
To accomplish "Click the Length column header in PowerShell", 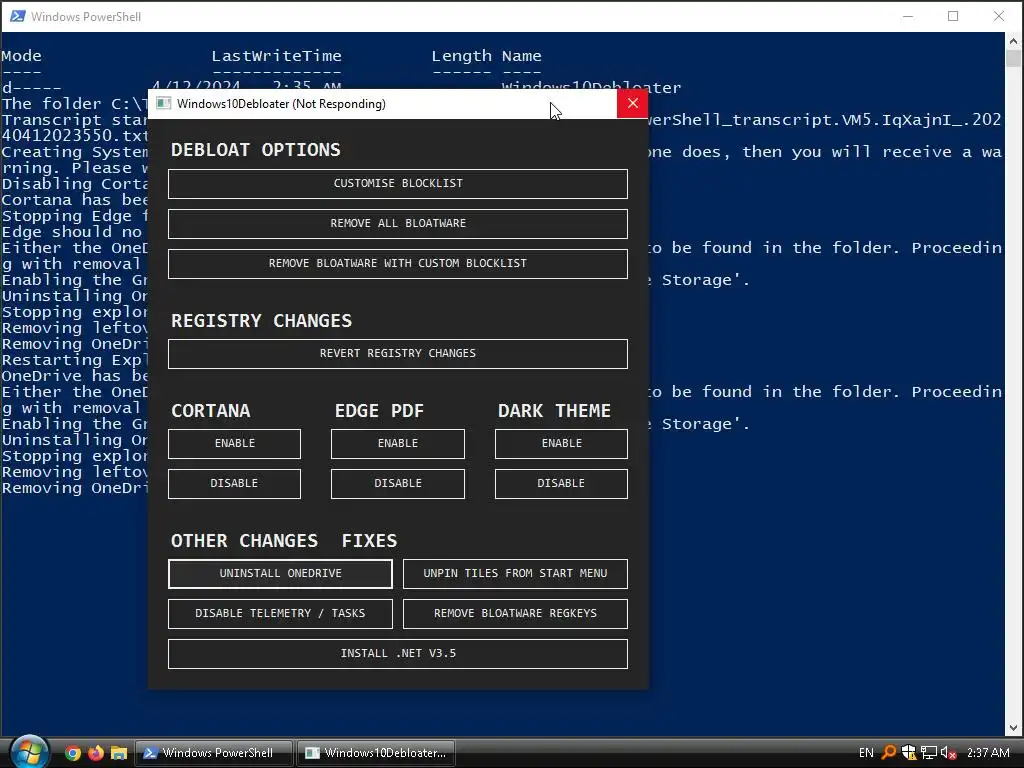I will (461, 57).
